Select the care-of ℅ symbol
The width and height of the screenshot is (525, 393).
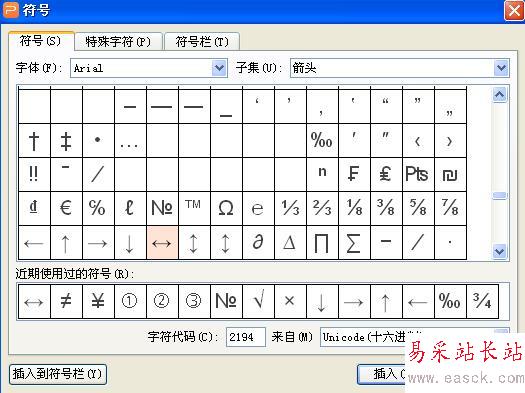click(98, 208)
